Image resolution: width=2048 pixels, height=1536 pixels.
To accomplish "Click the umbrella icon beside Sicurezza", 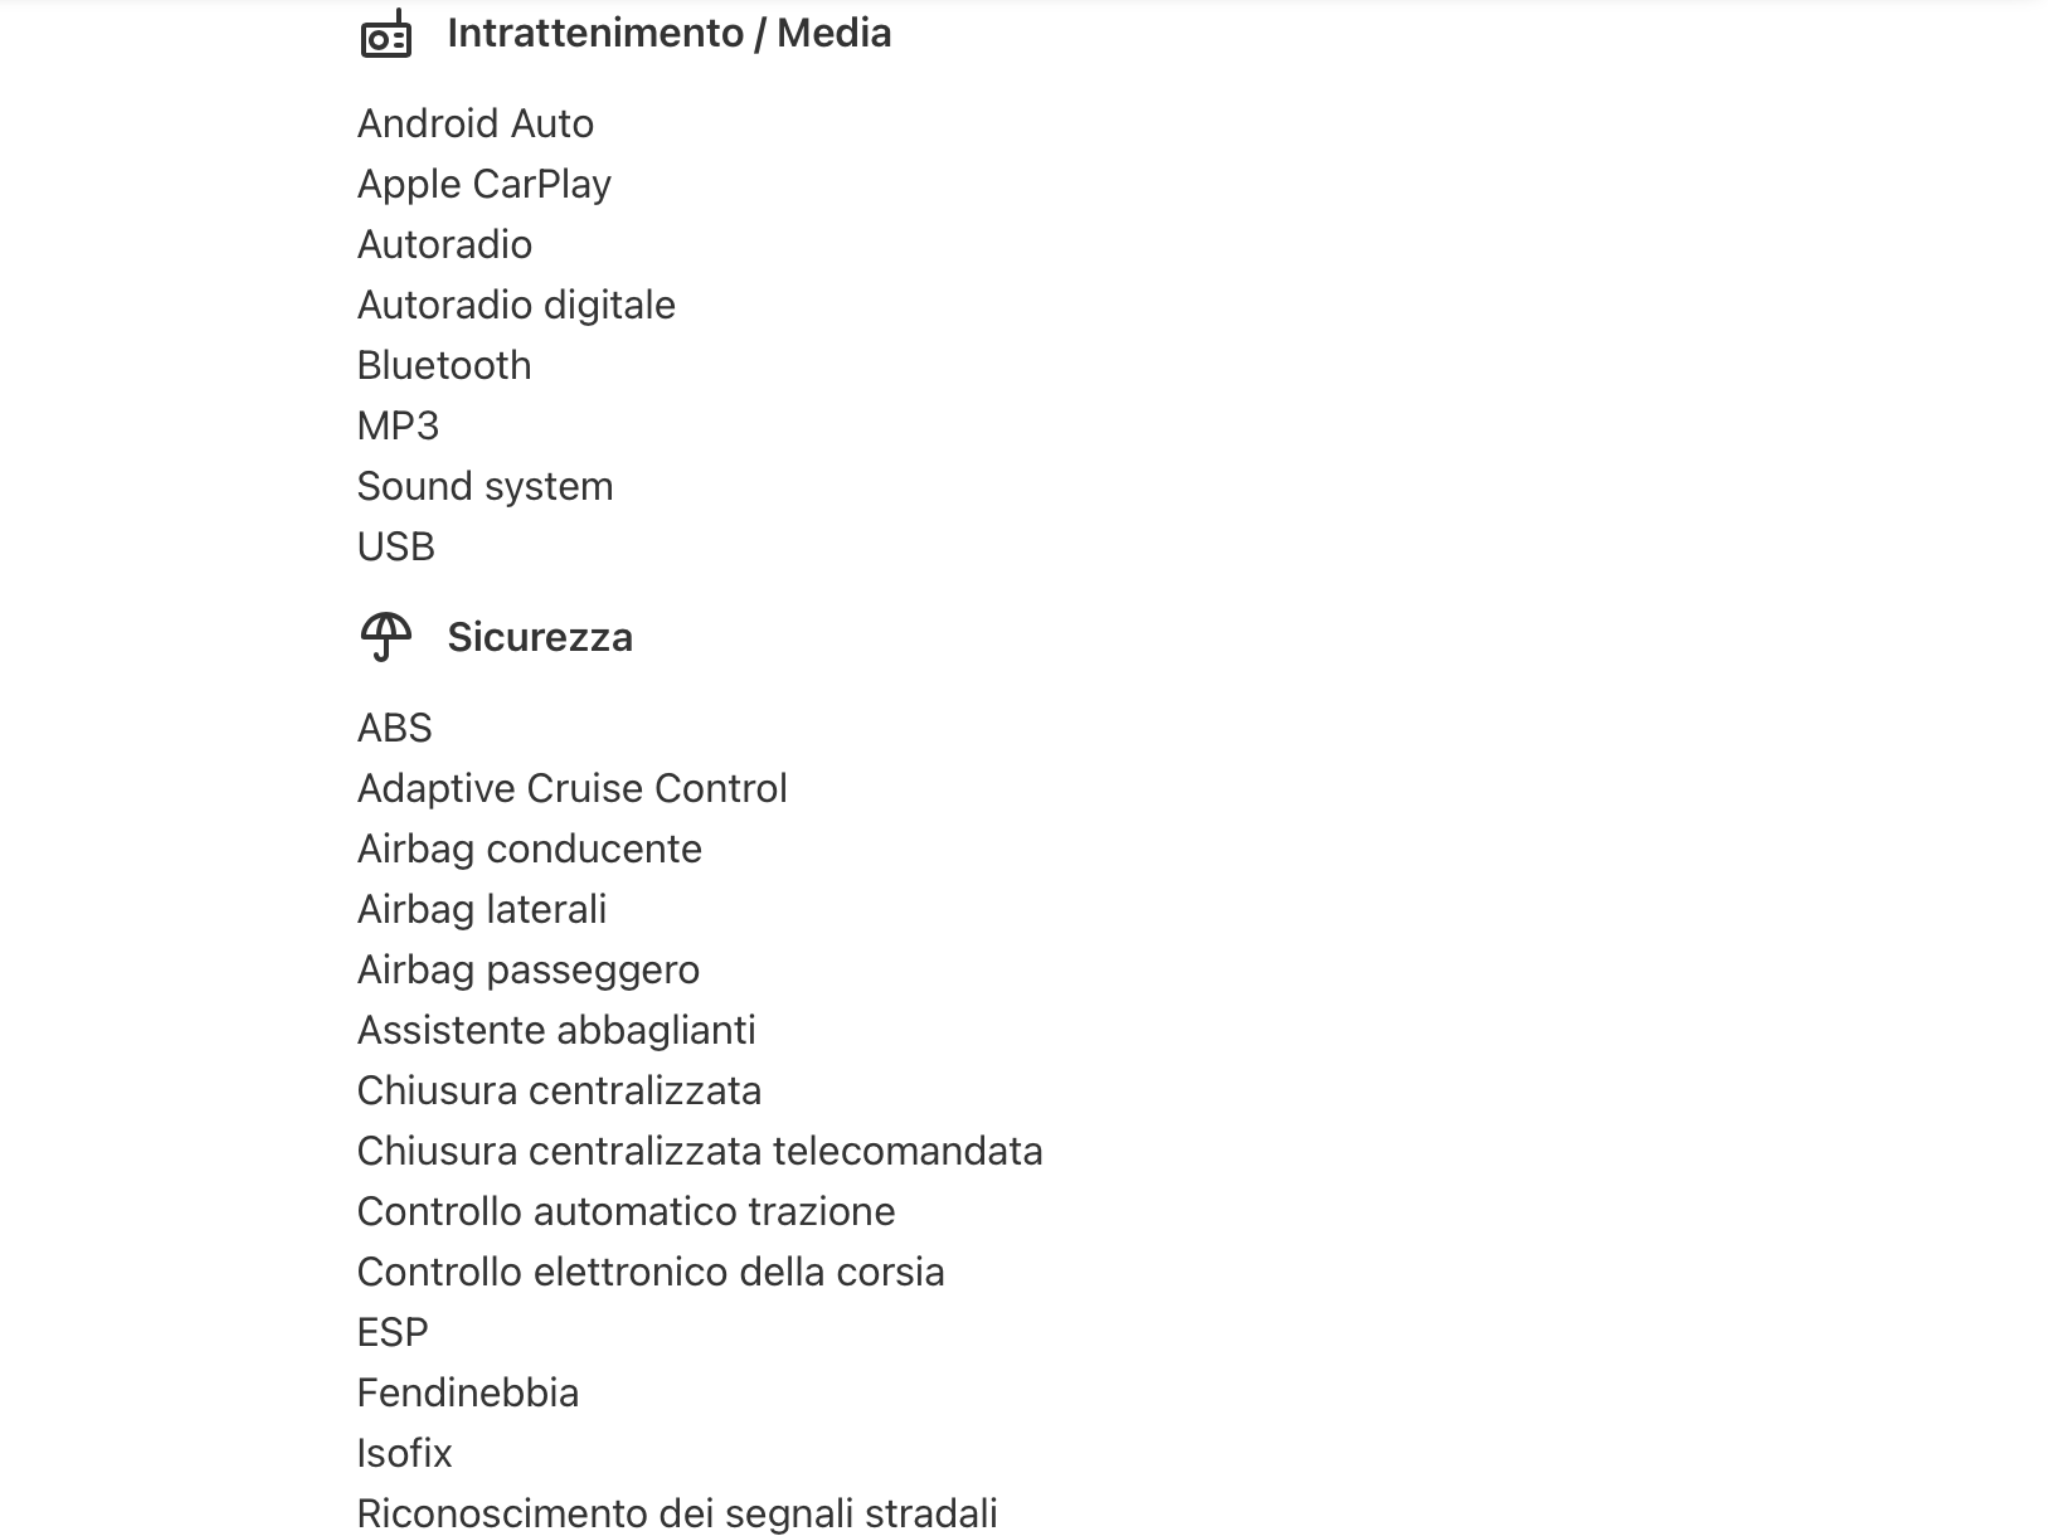I will click(x=385, y=637).
